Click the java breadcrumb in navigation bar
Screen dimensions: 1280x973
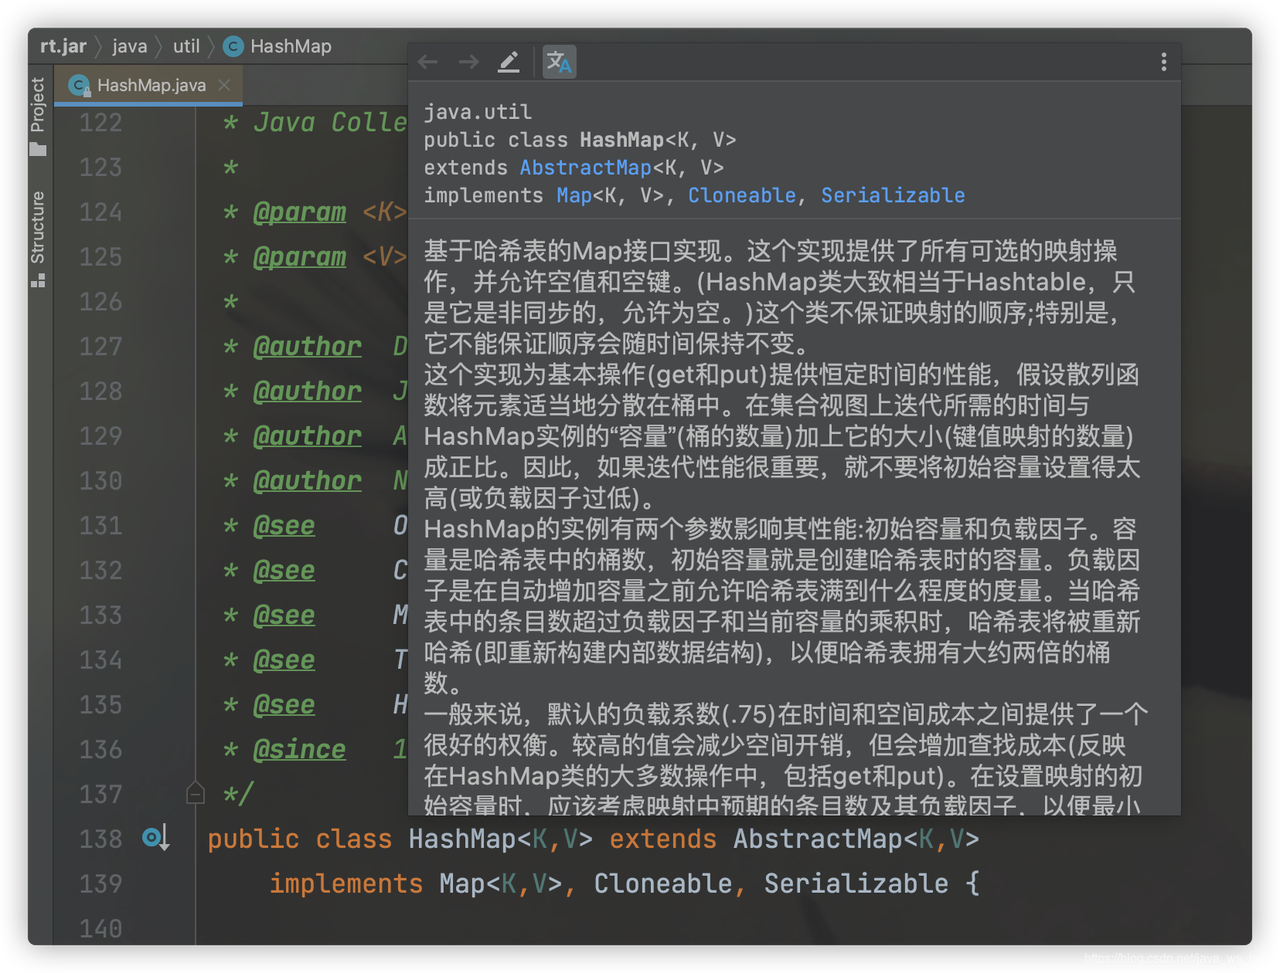tap(129, 46)
